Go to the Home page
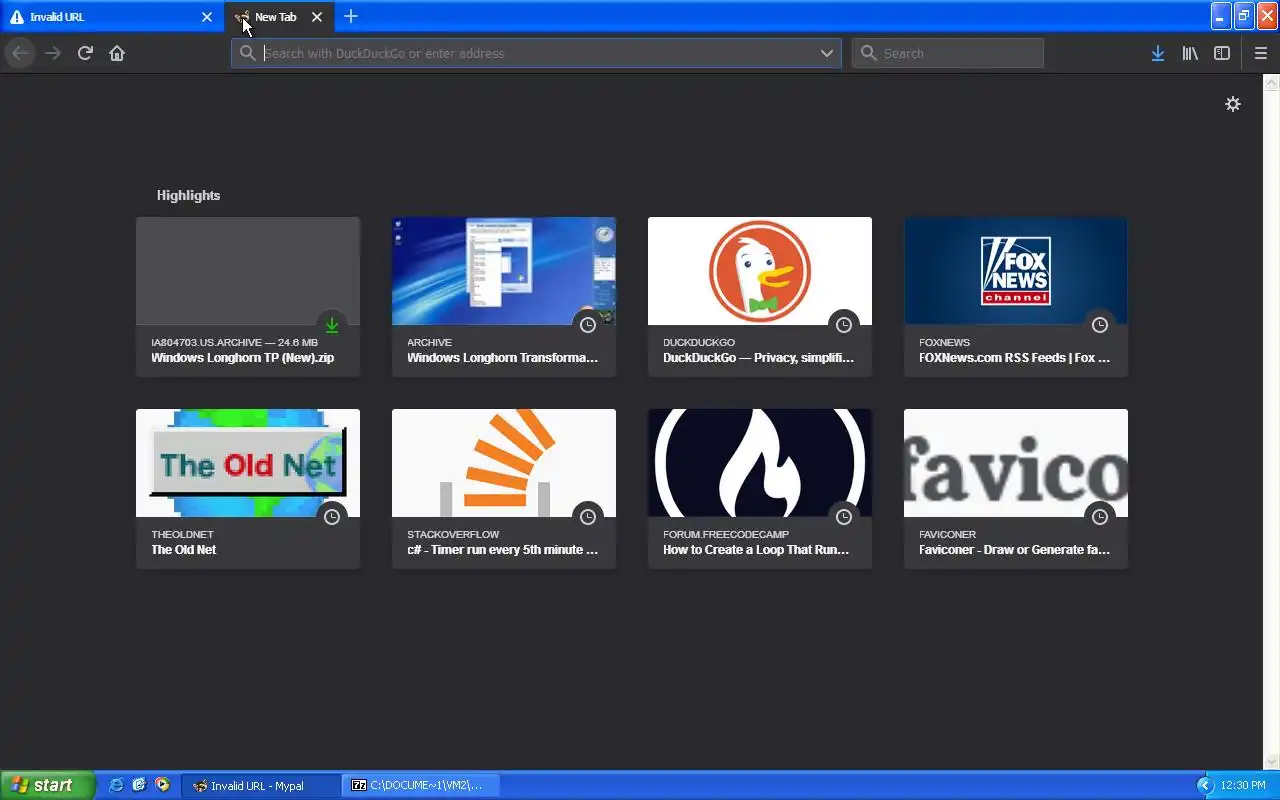This screenshot has width=1280, height=800. (x=117, y=53)
